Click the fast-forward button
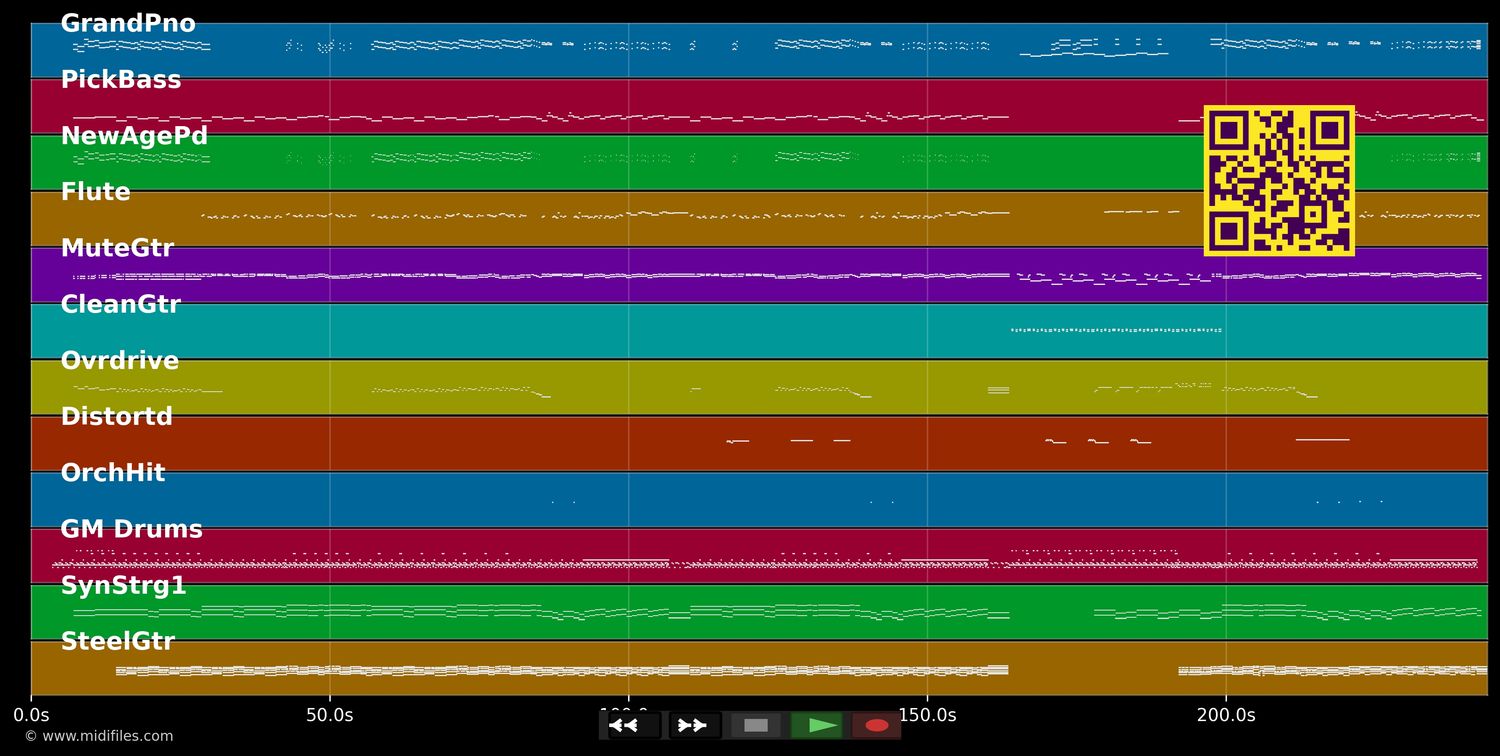 (693, 725)
